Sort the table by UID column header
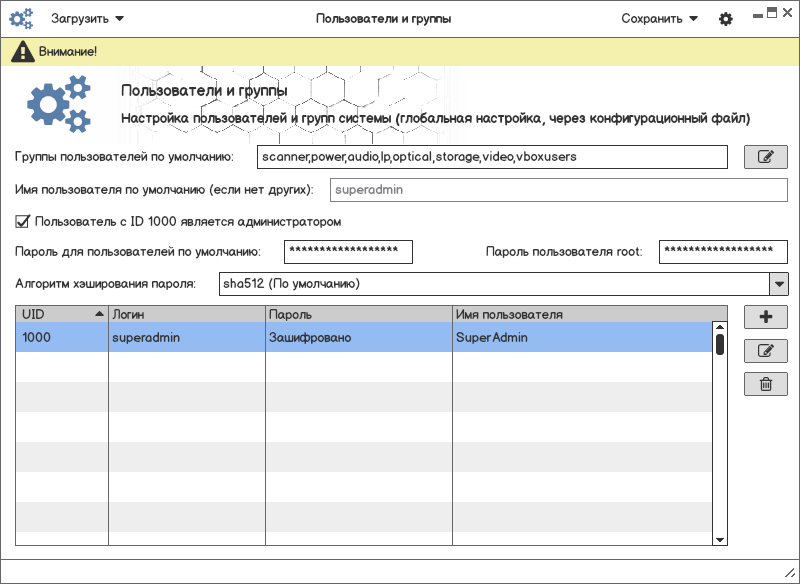The width and height of the screenshot is (800, 584). click(61, 314)
